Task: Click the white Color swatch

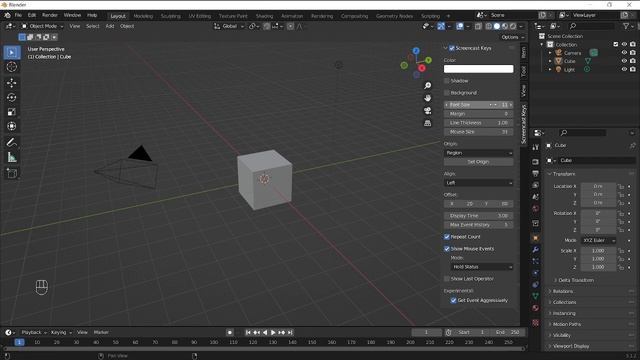Action: 478,69
